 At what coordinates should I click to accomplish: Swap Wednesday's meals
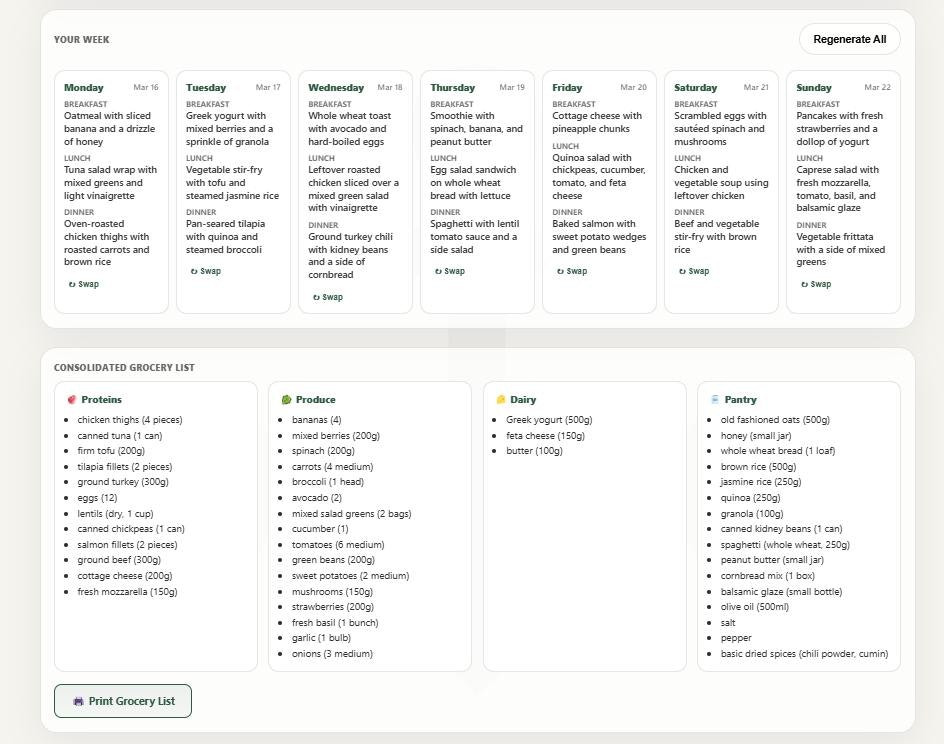pos(328,297)
